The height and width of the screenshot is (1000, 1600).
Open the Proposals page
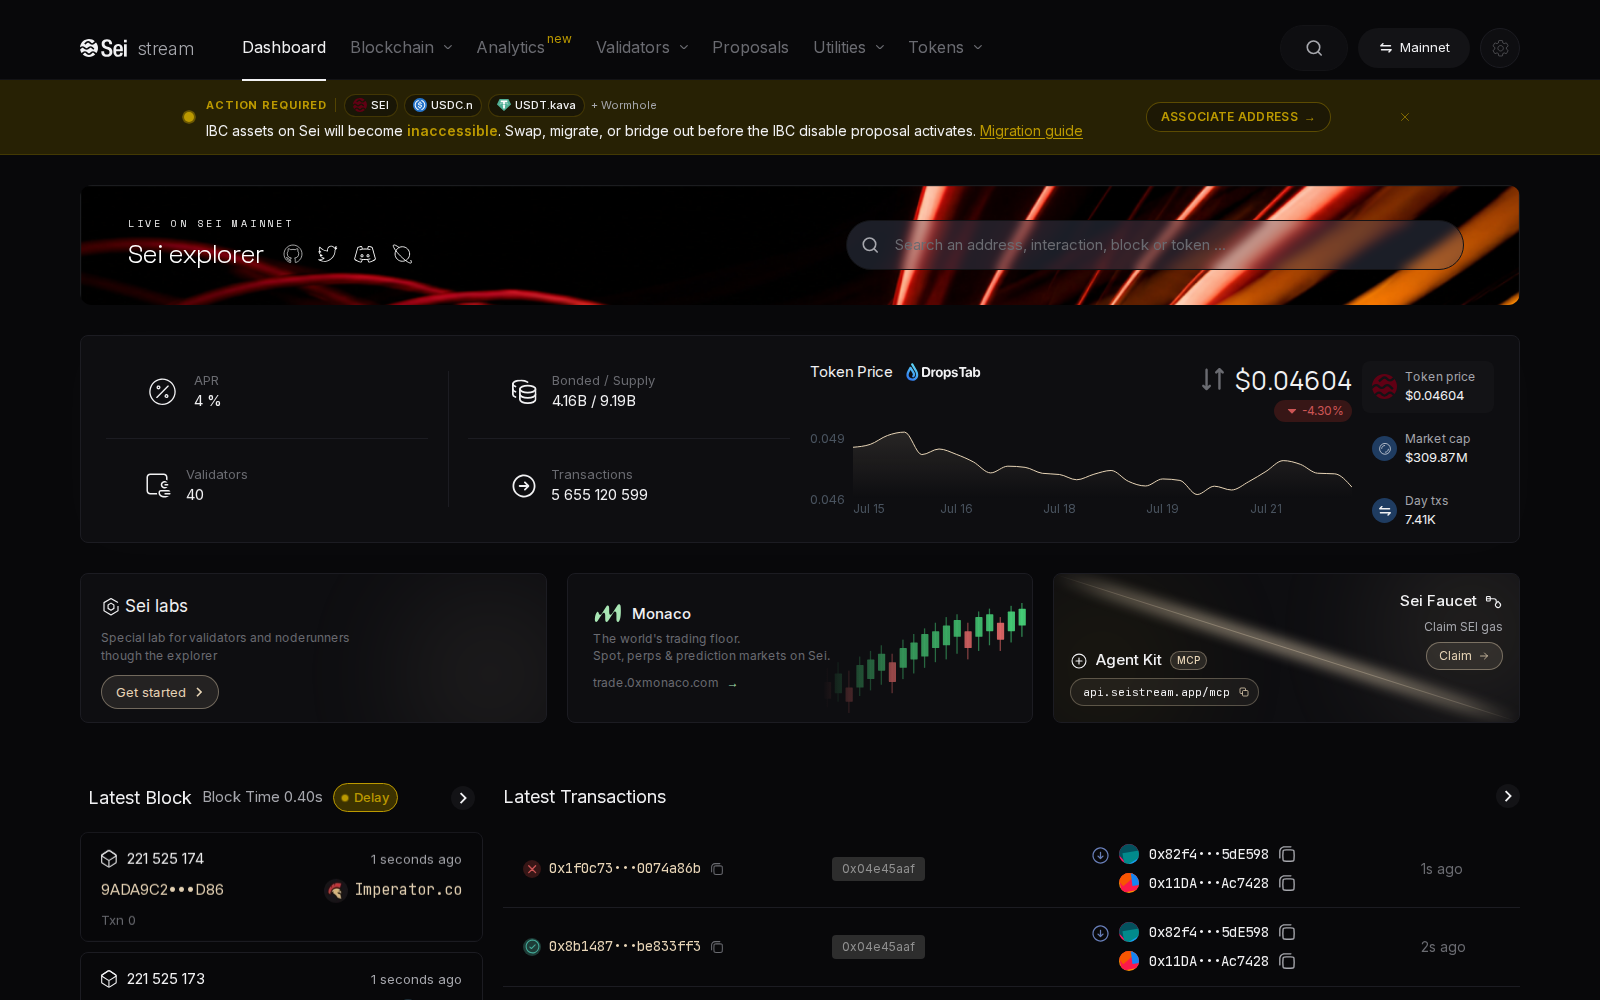coord(750,47)
